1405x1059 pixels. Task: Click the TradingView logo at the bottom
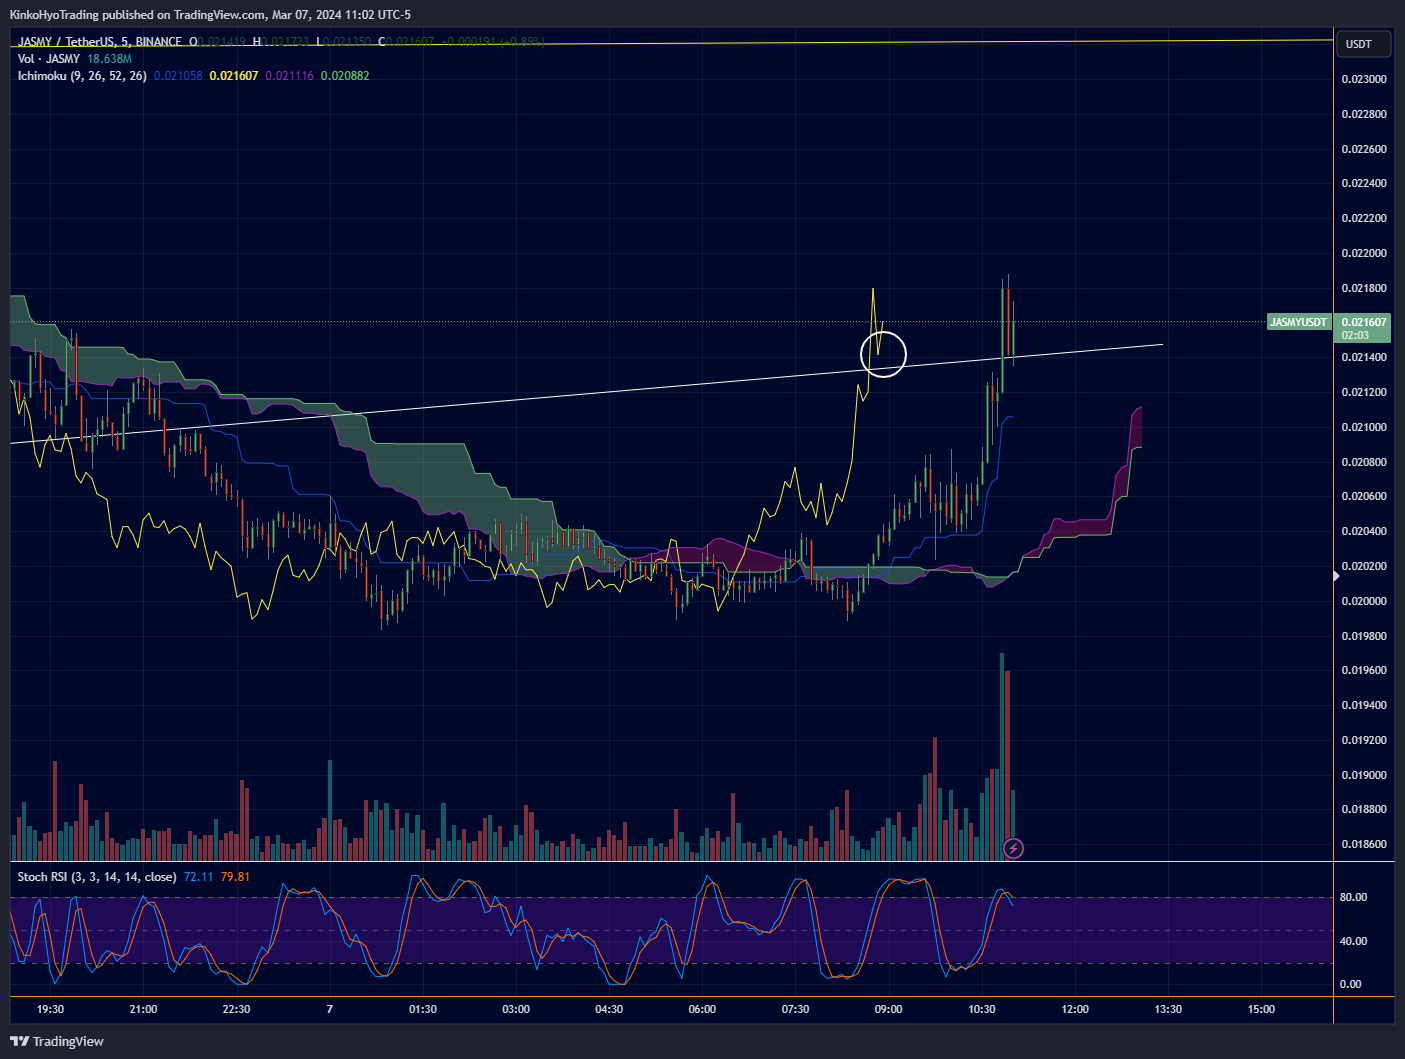click(x=57, y=1041)
